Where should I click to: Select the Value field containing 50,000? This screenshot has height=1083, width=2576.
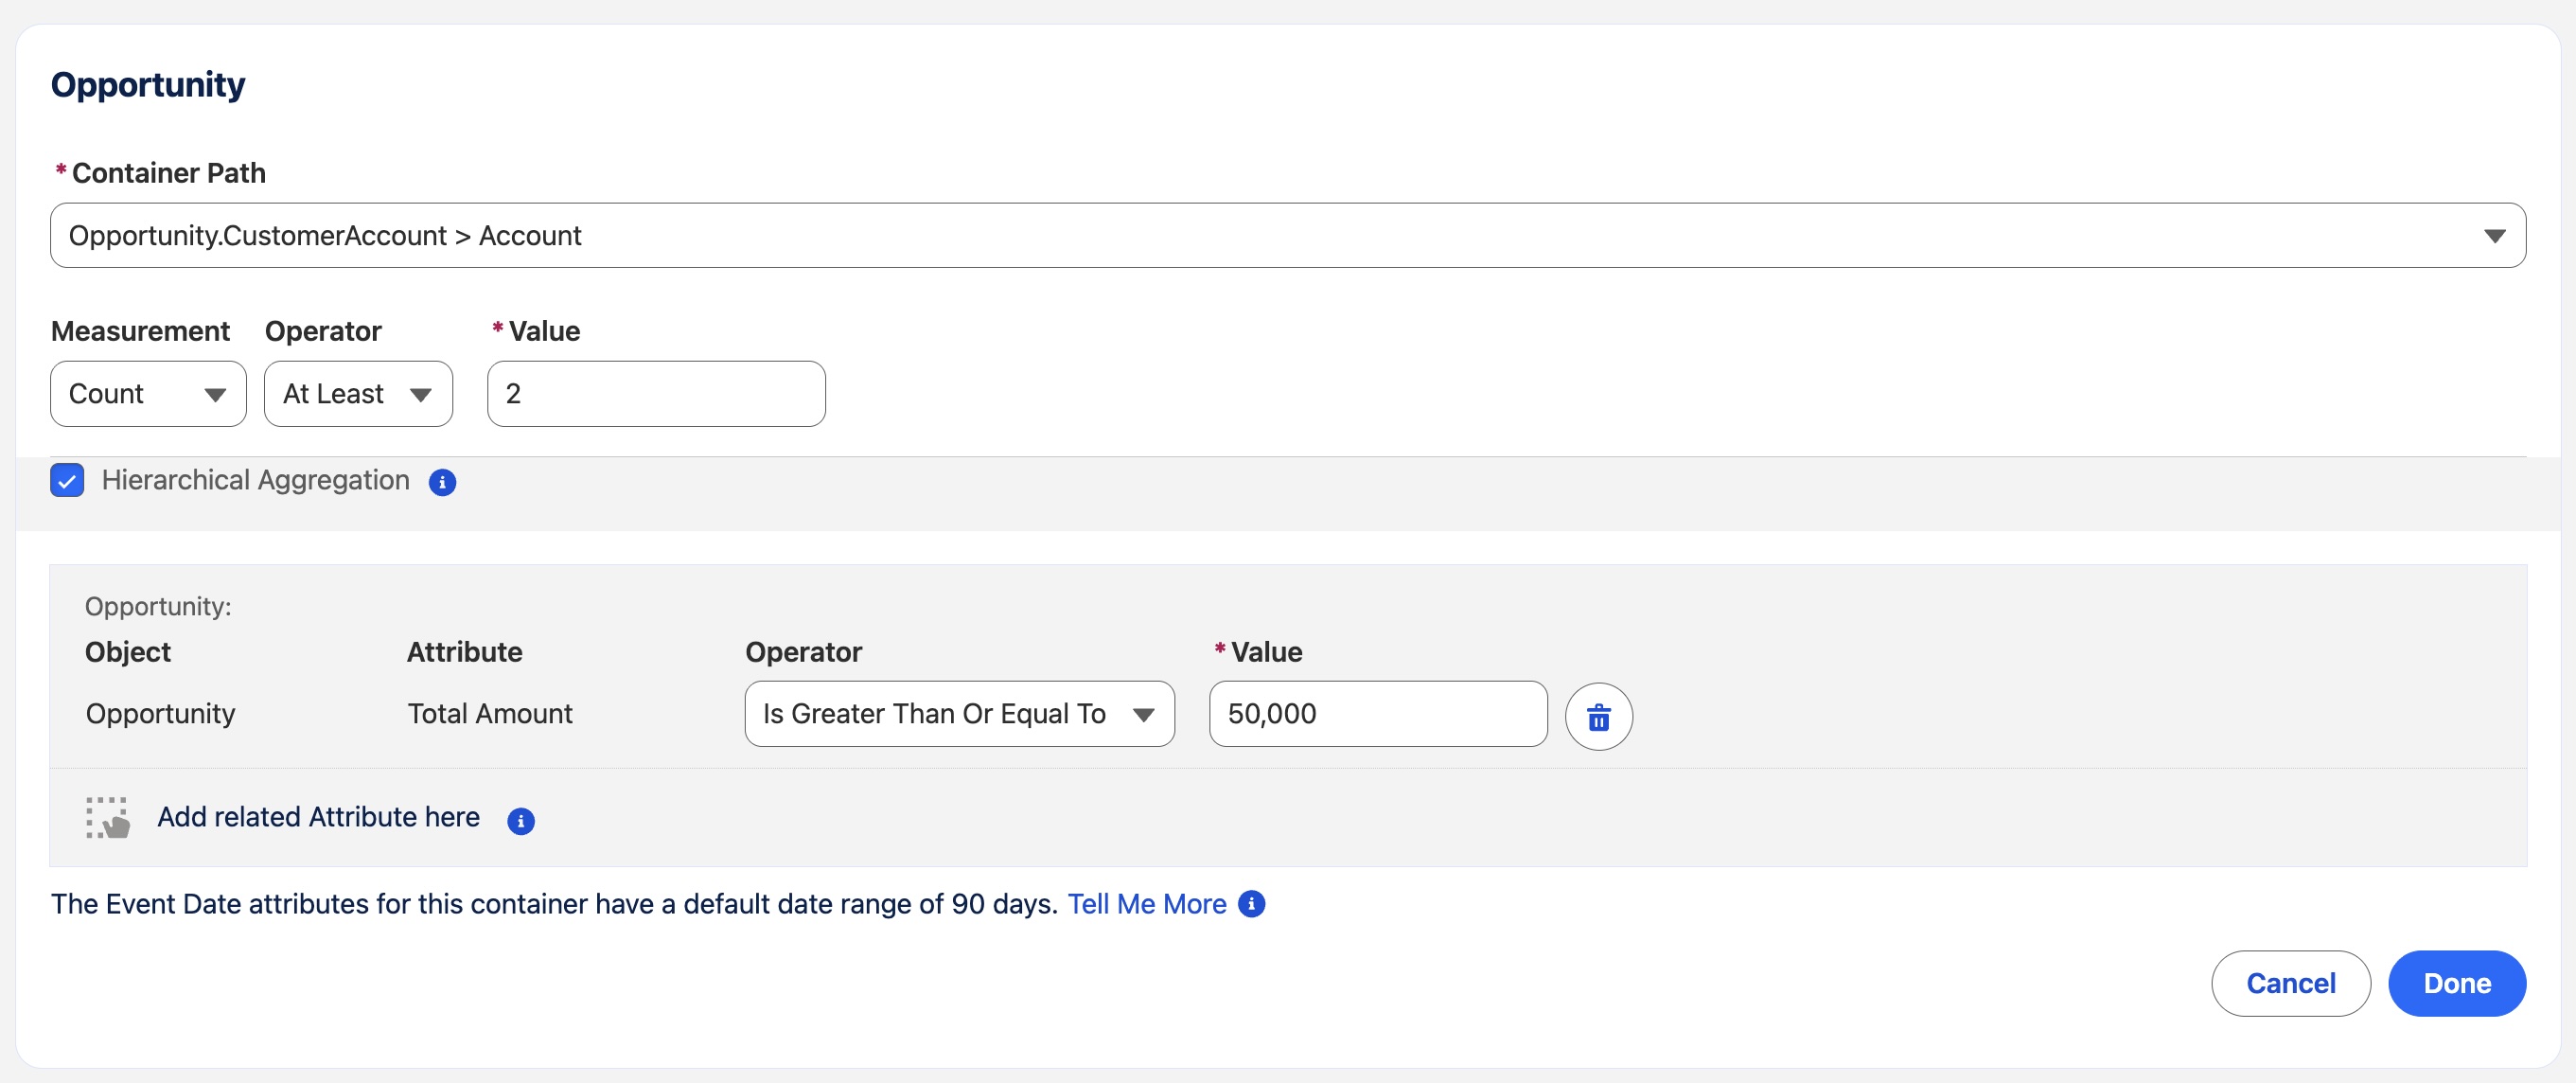pos(1376,714)
